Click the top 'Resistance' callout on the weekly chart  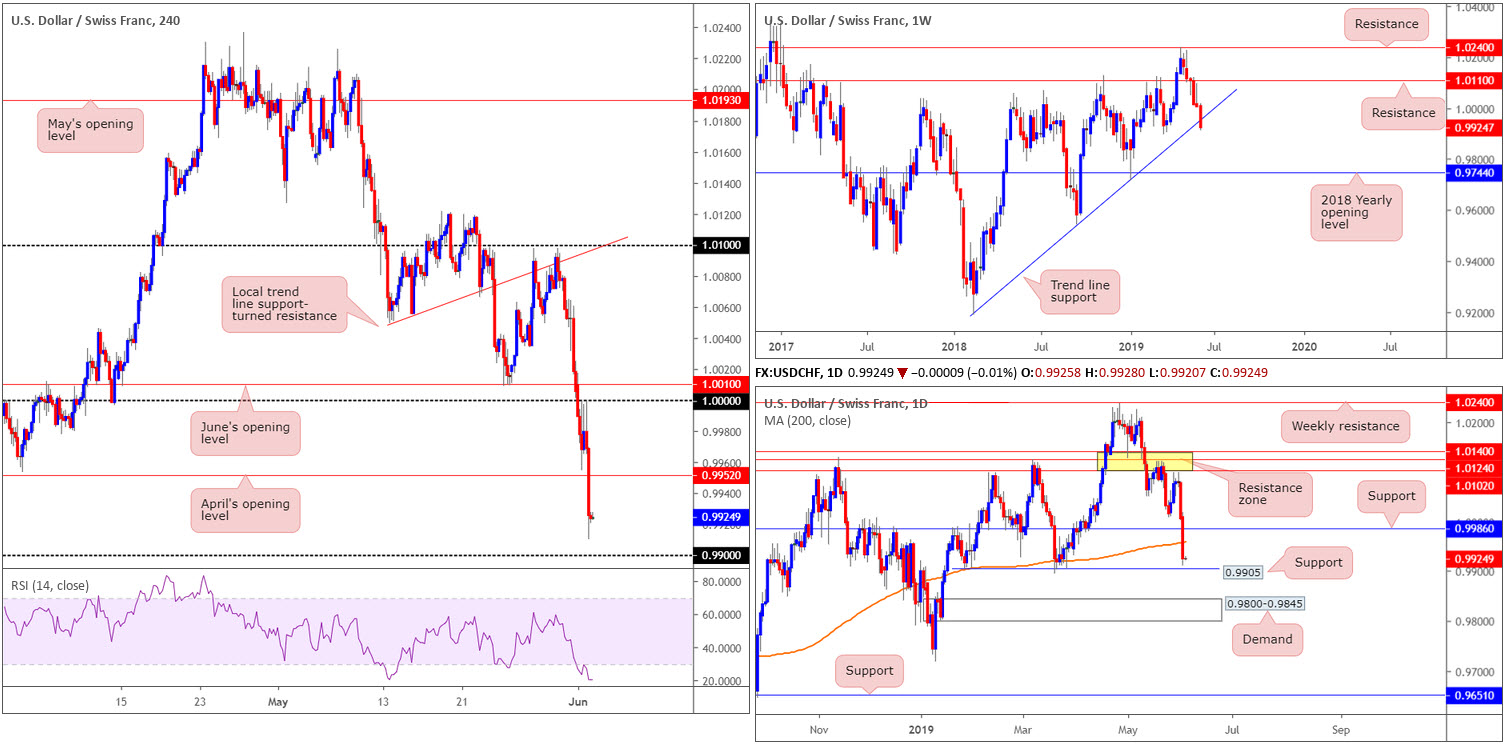1385,24
